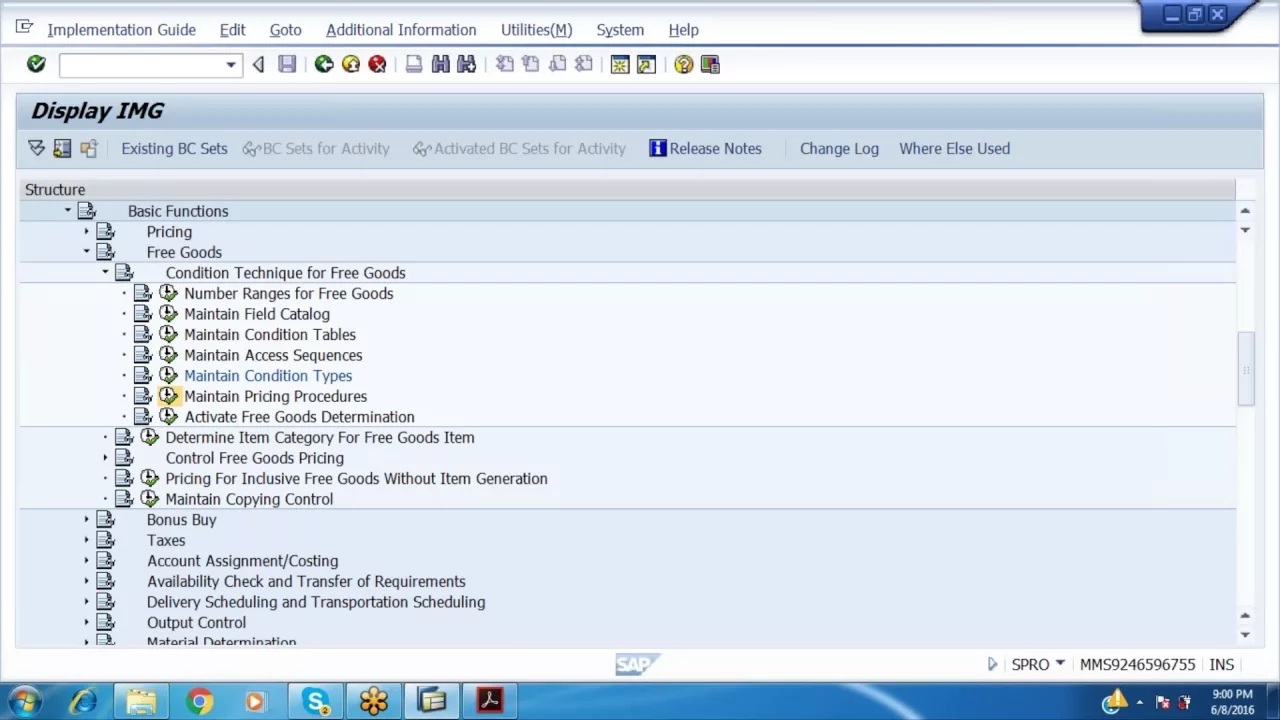Select Availability Check and Transfer of Requirements
Image resolution: width=1280 pixels, height=720 pixels.
click(x=306, y=581)
